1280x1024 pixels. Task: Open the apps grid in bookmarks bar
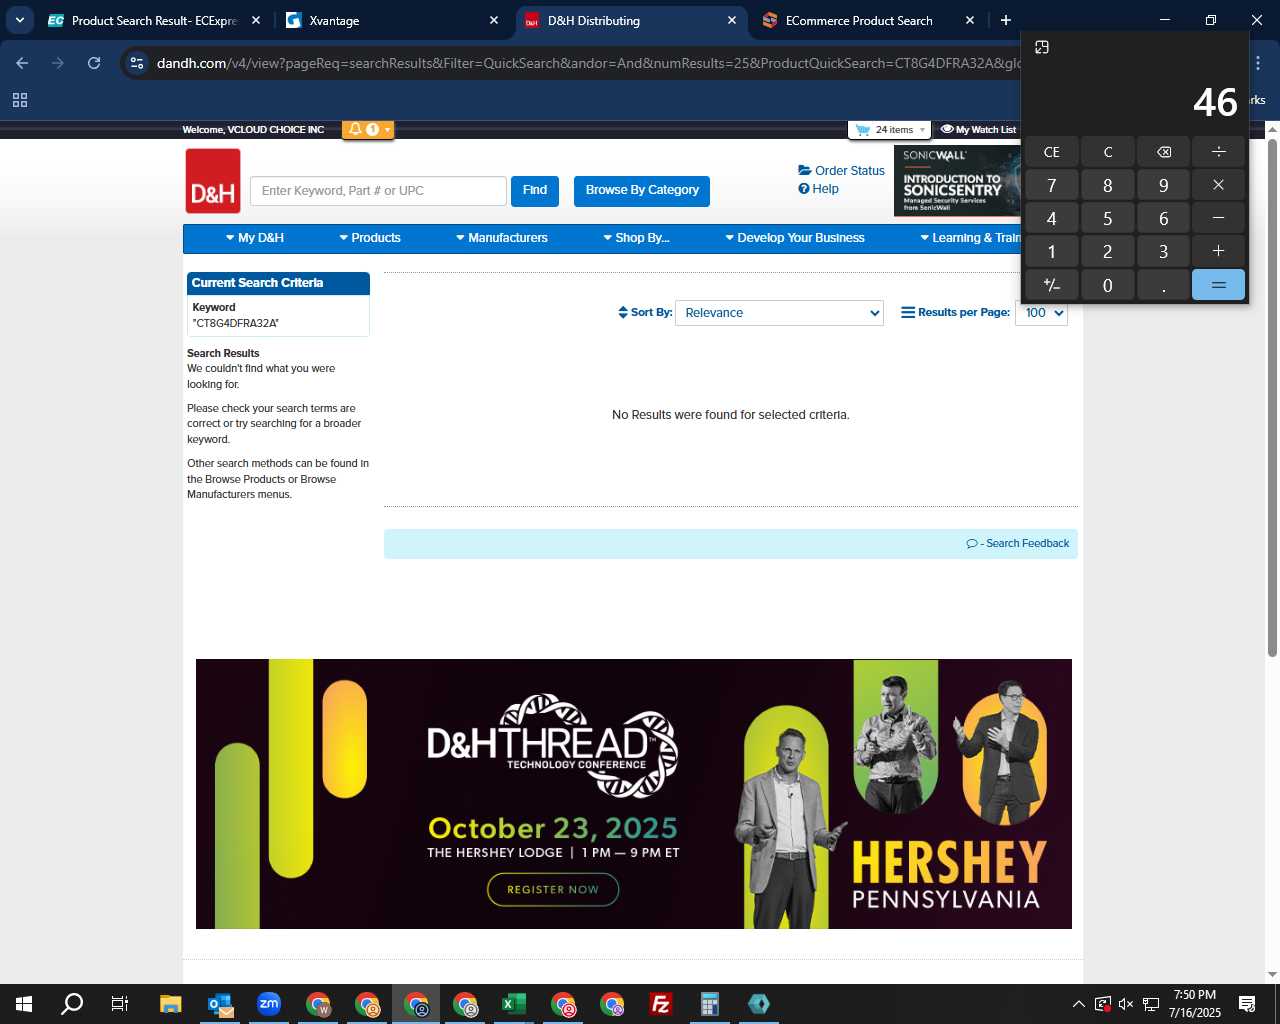click(x=20, y=100)
